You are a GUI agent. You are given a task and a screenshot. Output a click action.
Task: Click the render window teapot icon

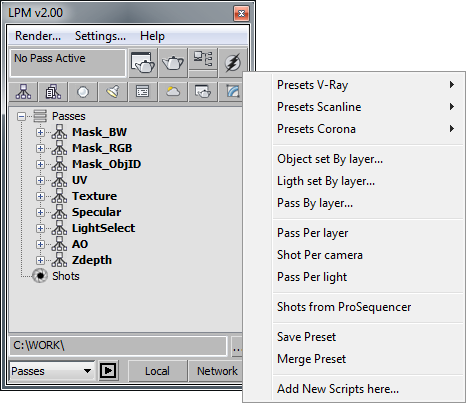(143, 62)
